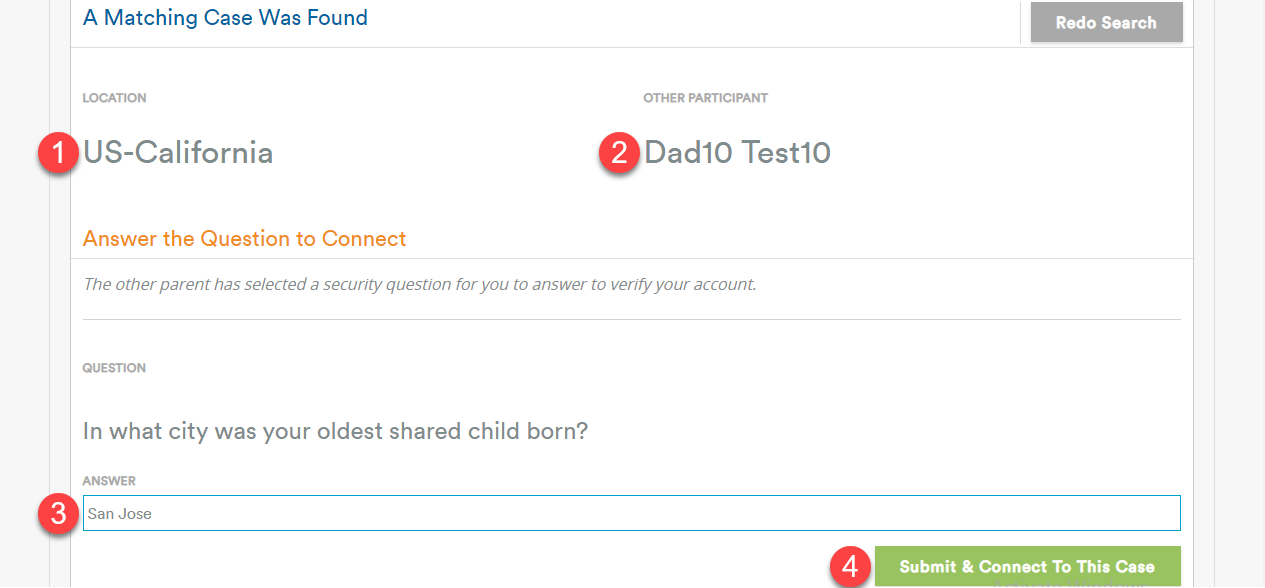Select the Dad10 Test10 participant name

click(738, 153)
